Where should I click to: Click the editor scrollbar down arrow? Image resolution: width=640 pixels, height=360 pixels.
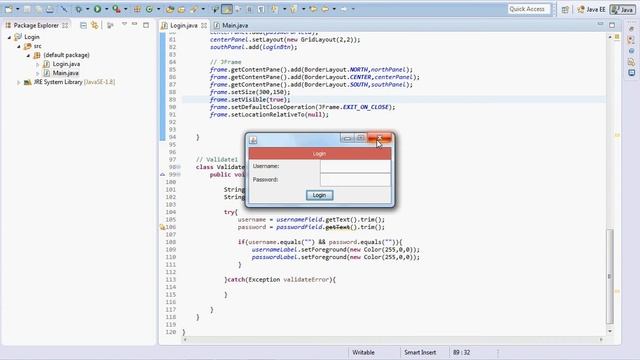pyautogui.click(x=610, y=331)
